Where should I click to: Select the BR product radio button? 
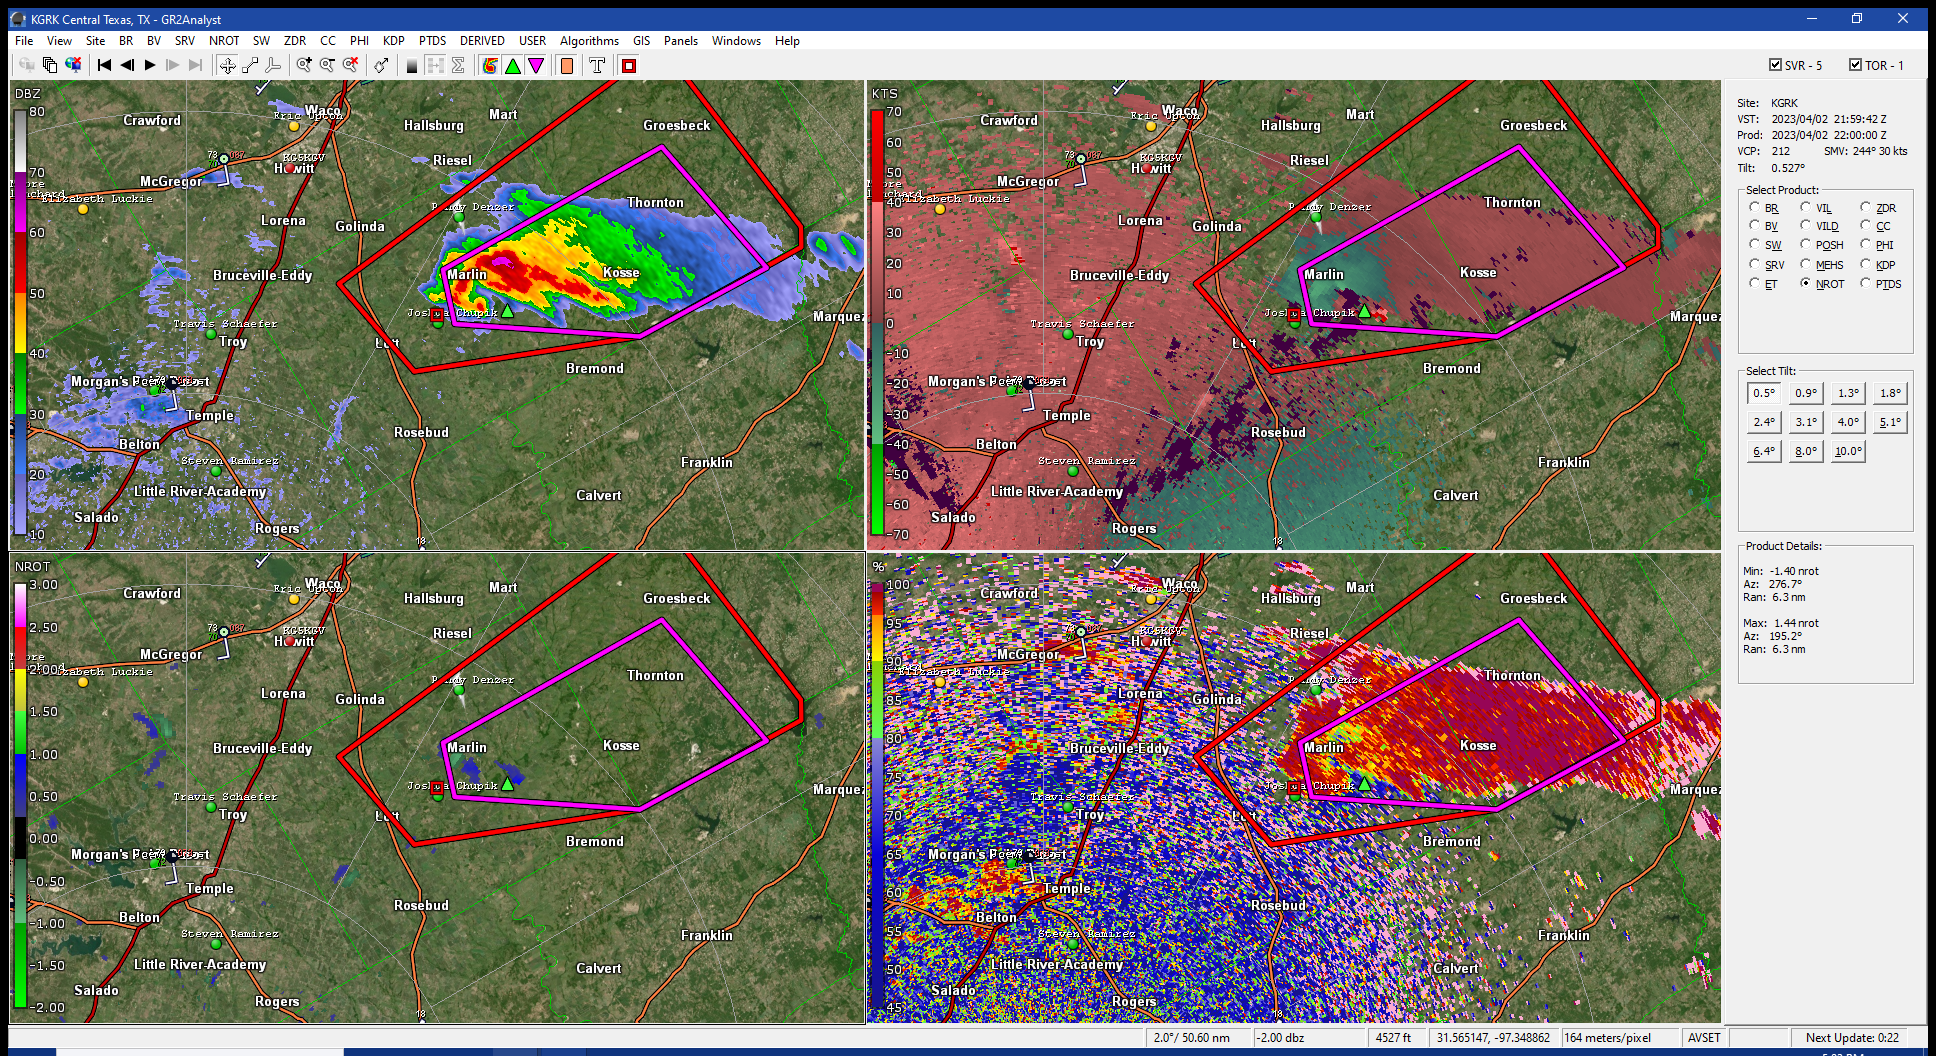click(1754, 207)
